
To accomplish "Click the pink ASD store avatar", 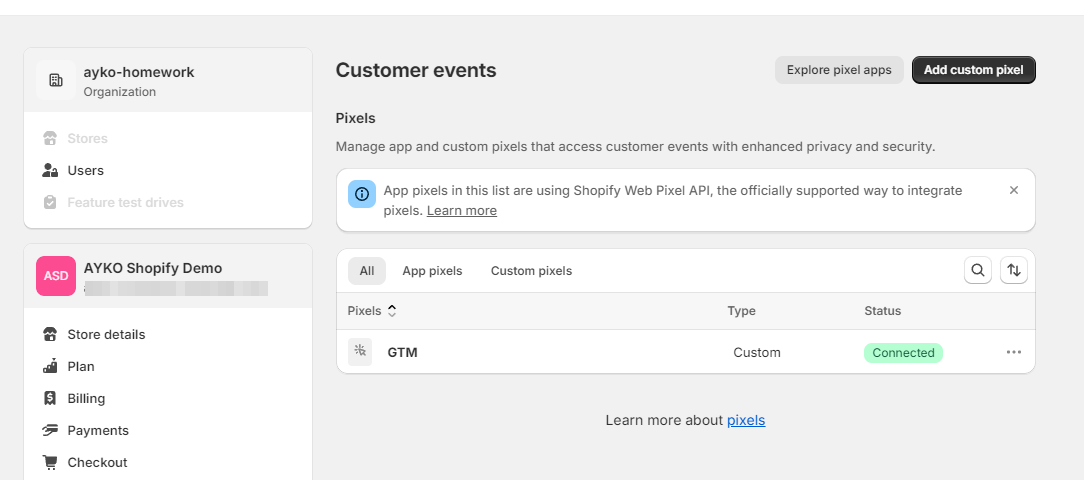I will [56, 275].
